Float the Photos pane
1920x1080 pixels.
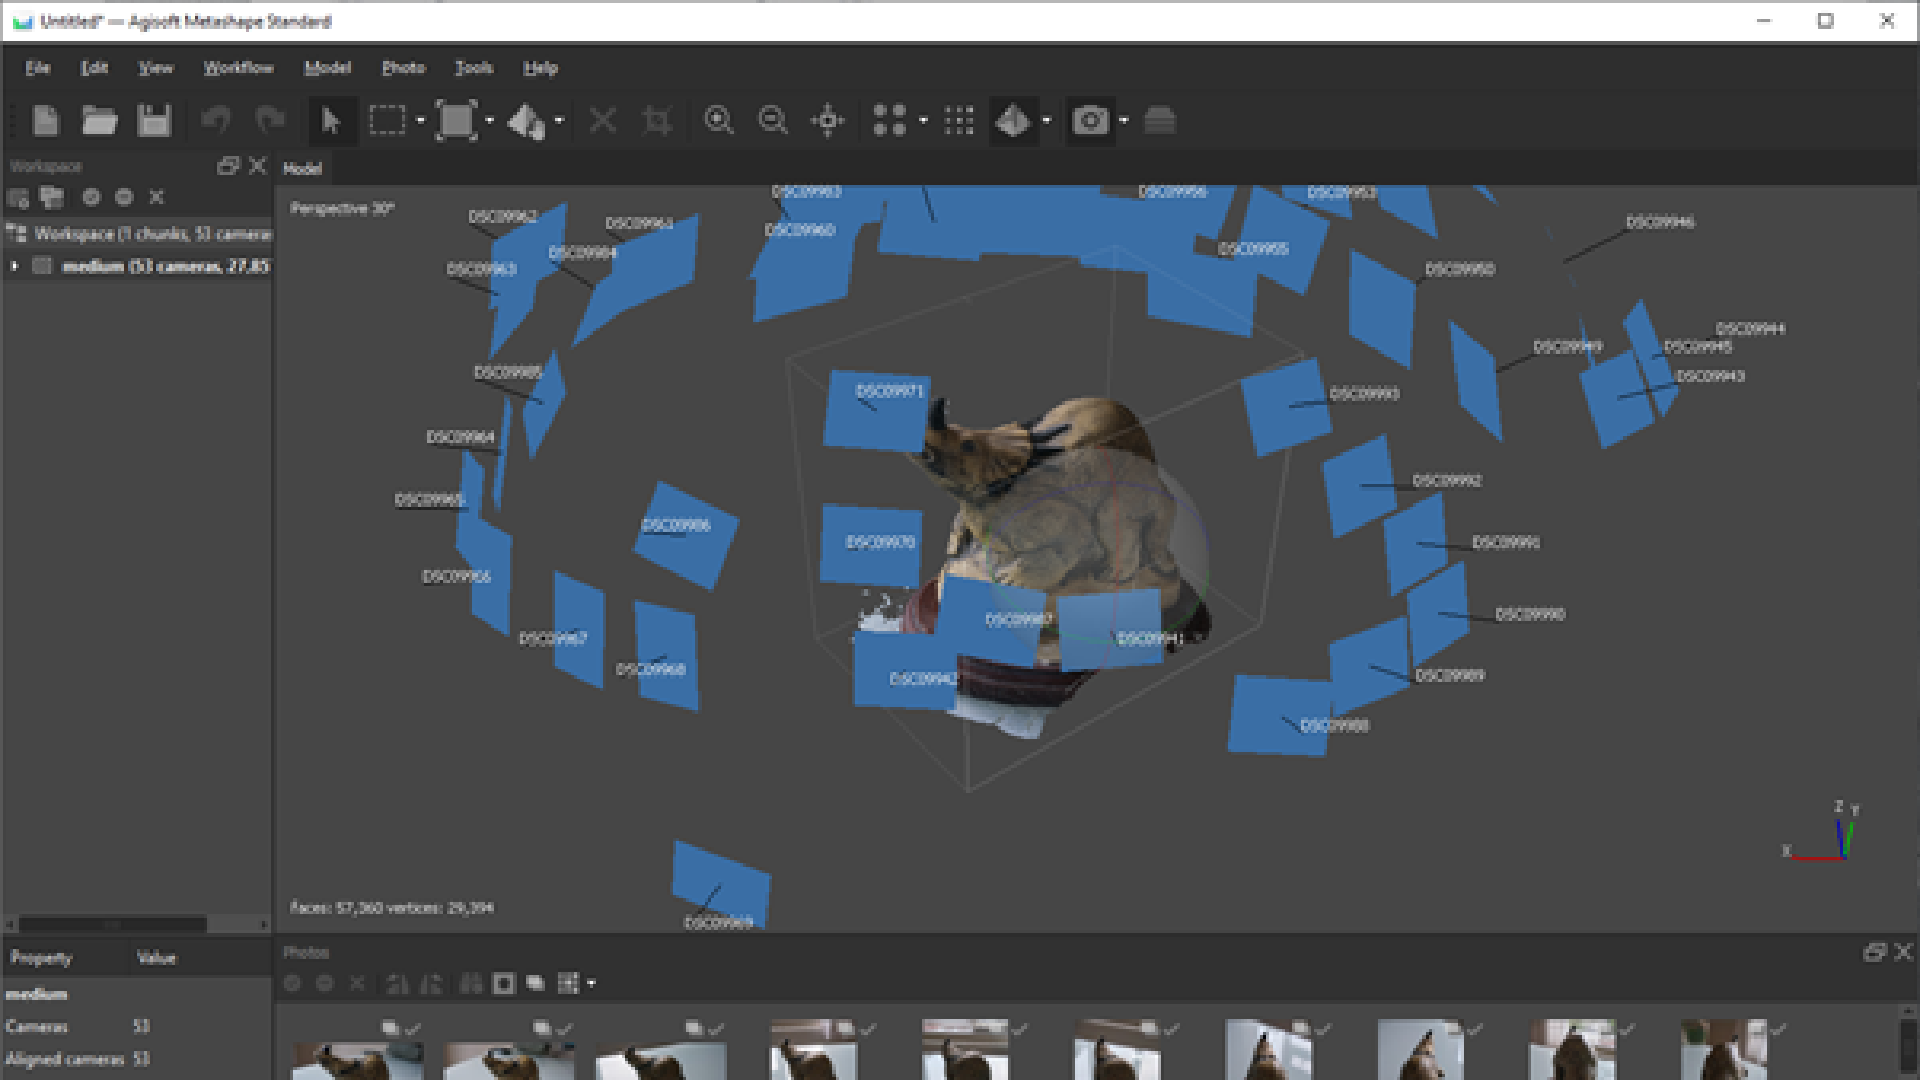(1874, 953)
